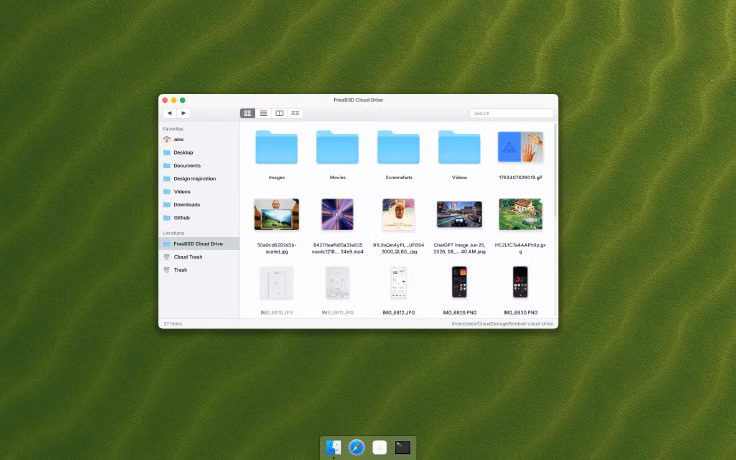Click the '27 items' status bar text
This screenshot has width=736, height=460.
173,324
